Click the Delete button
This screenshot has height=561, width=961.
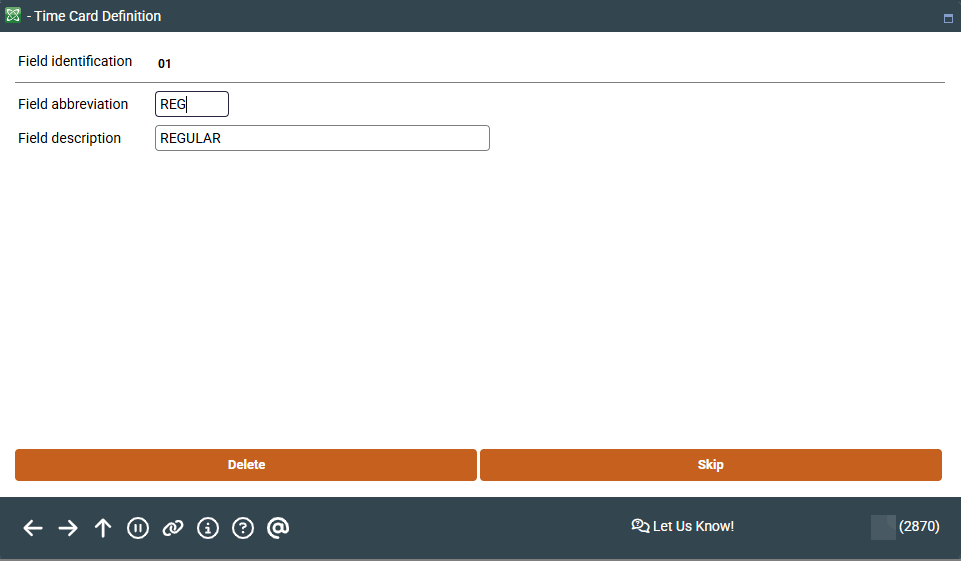point(246,465)
